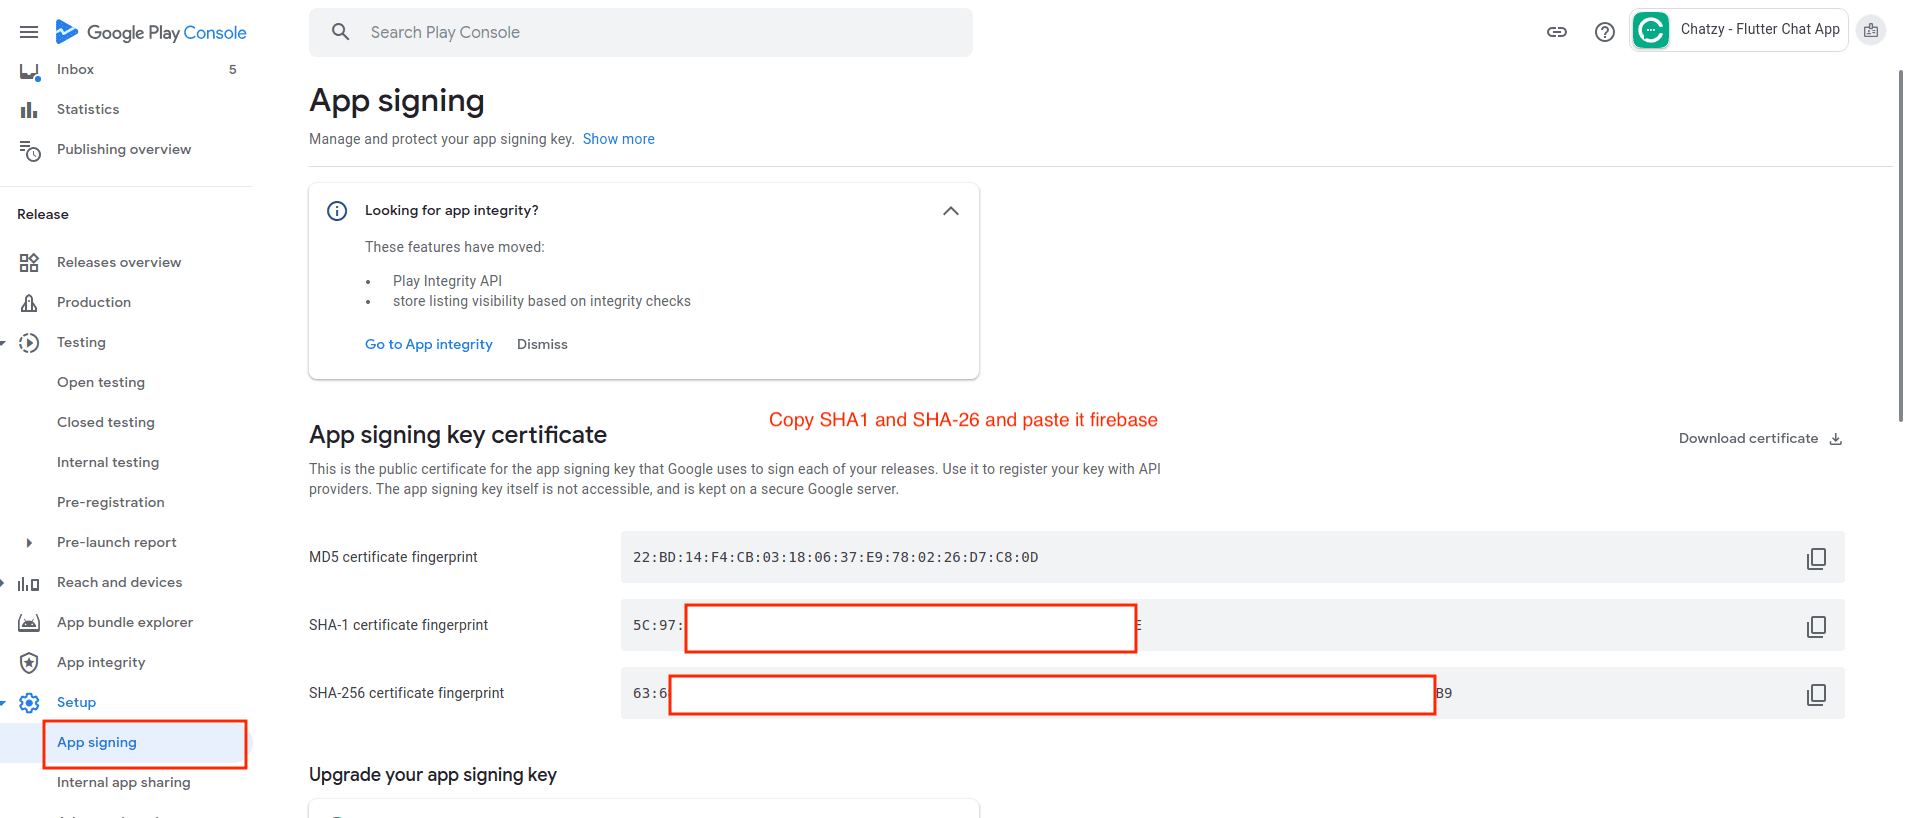Copy the SHA-1 certificate fingerprint

[x=1816, y=626]
